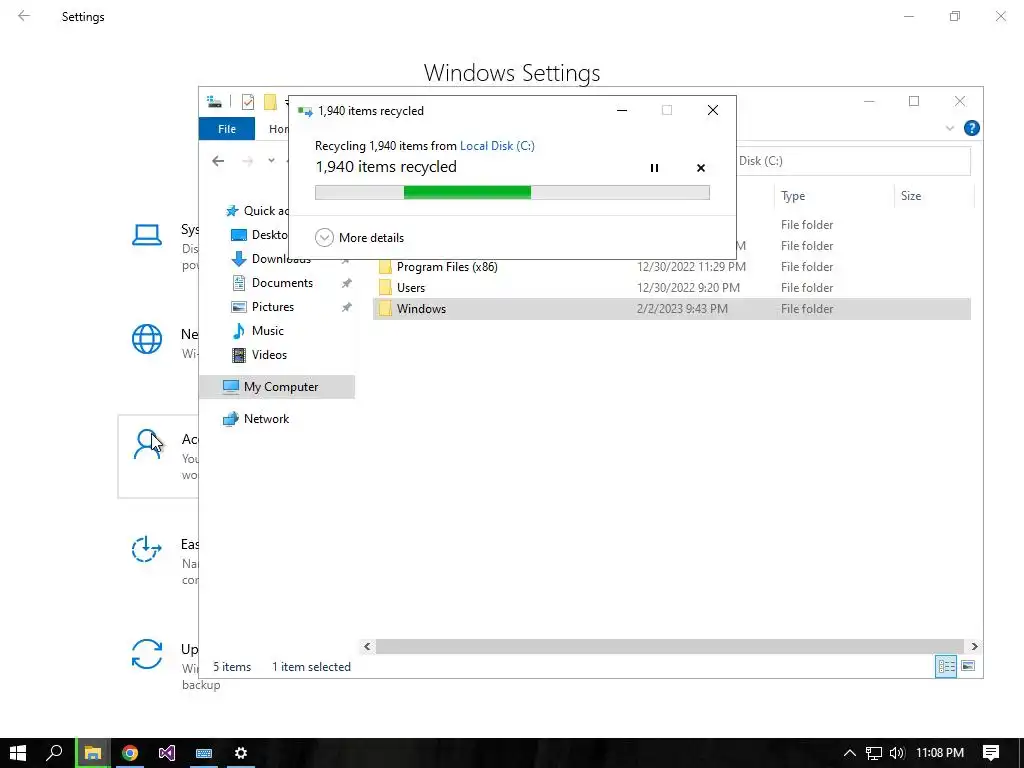Screen dimensions: 1024x768
Task: Open Pictures in the navigation pane
Action: [263, 307]
